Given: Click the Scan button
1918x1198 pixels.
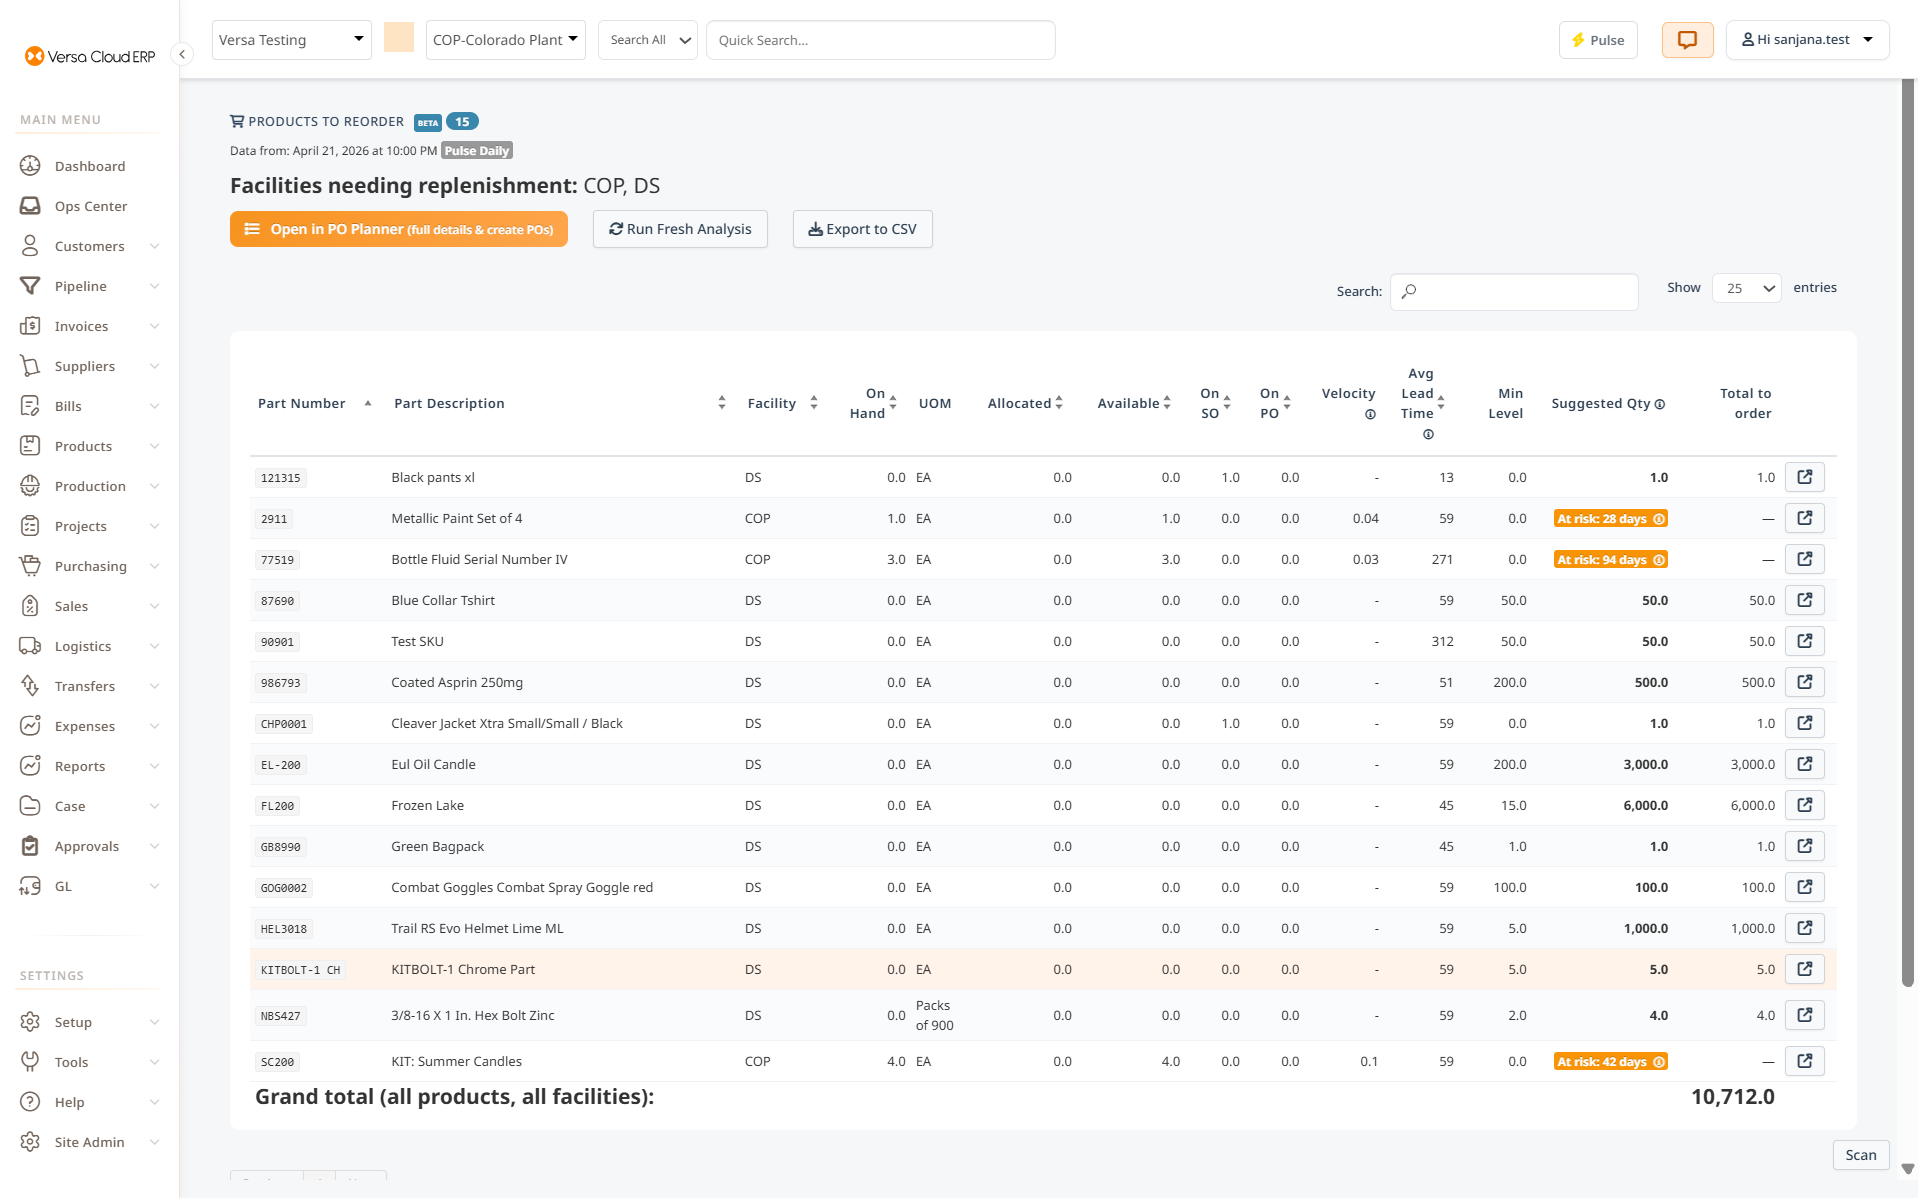Looking at the screenshot, I should pos(1861,1155).
